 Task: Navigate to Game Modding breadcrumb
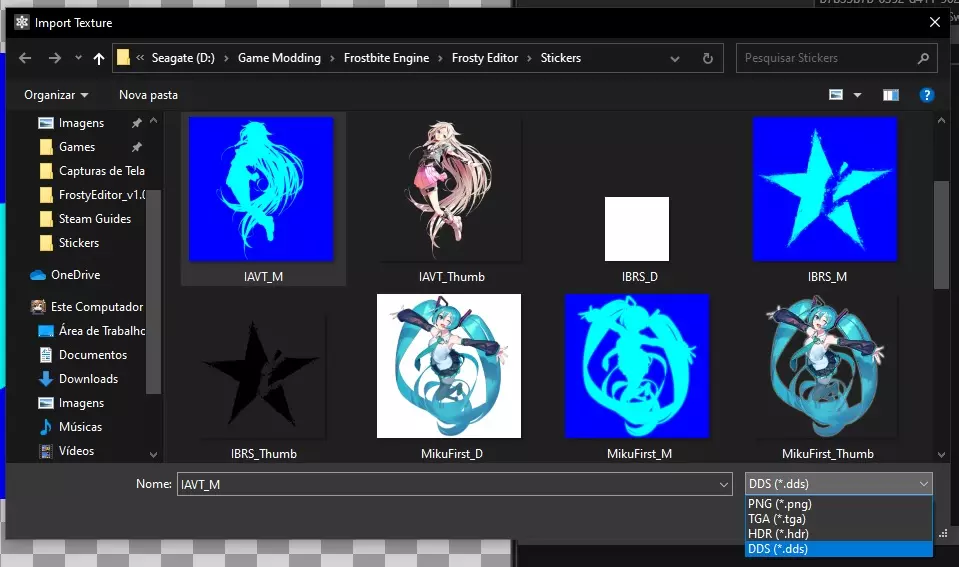click(279, 58)
